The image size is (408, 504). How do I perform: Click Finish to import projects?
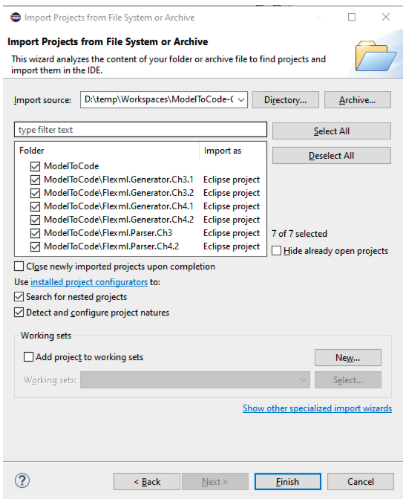pos(288,482)
